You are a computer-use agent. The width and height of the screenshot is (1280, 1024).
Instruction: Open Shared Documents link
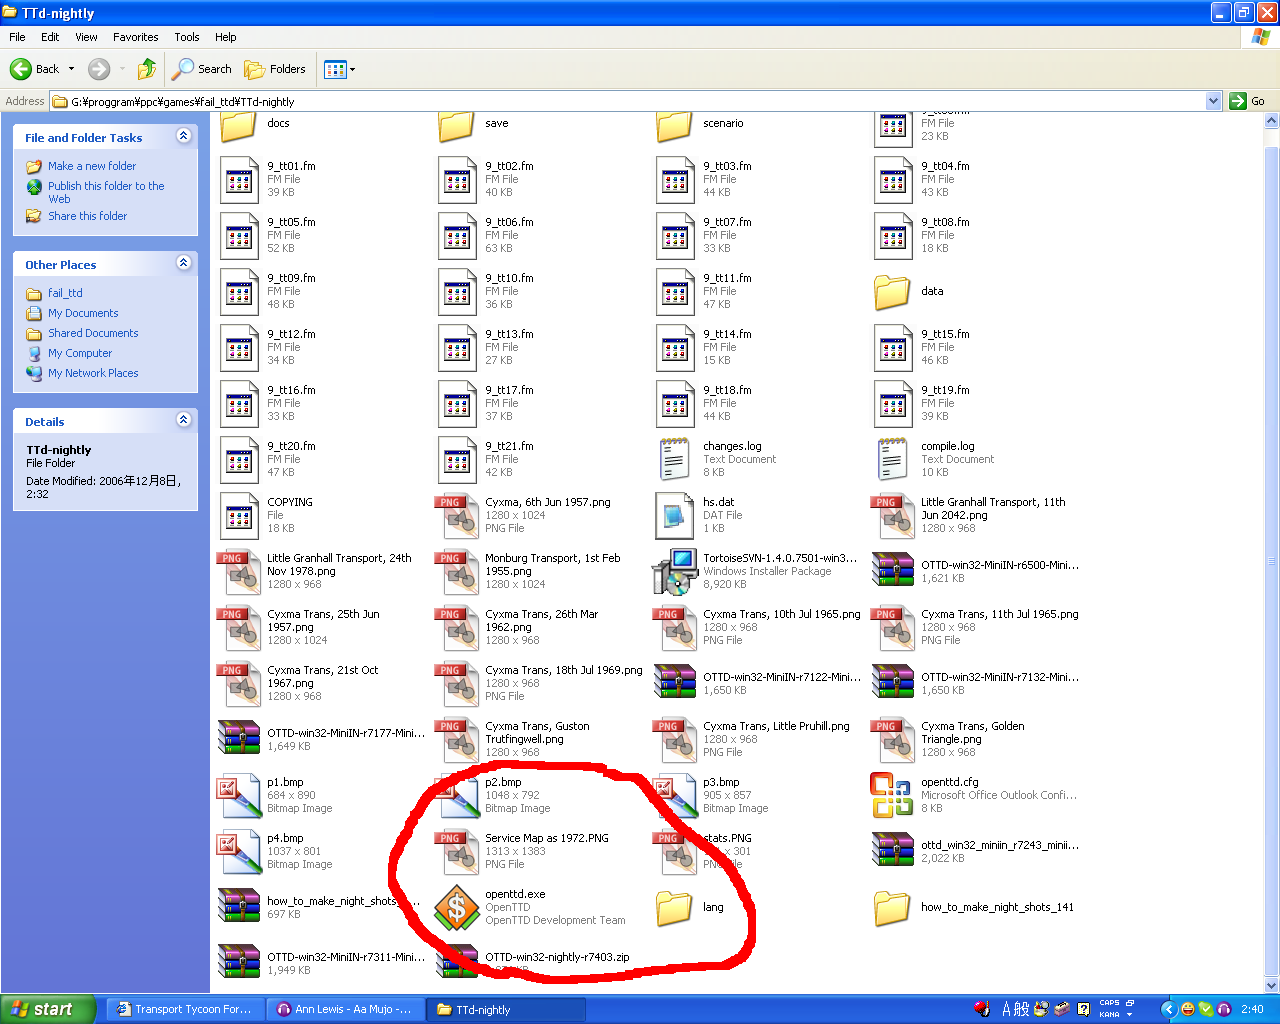(93, 333)
